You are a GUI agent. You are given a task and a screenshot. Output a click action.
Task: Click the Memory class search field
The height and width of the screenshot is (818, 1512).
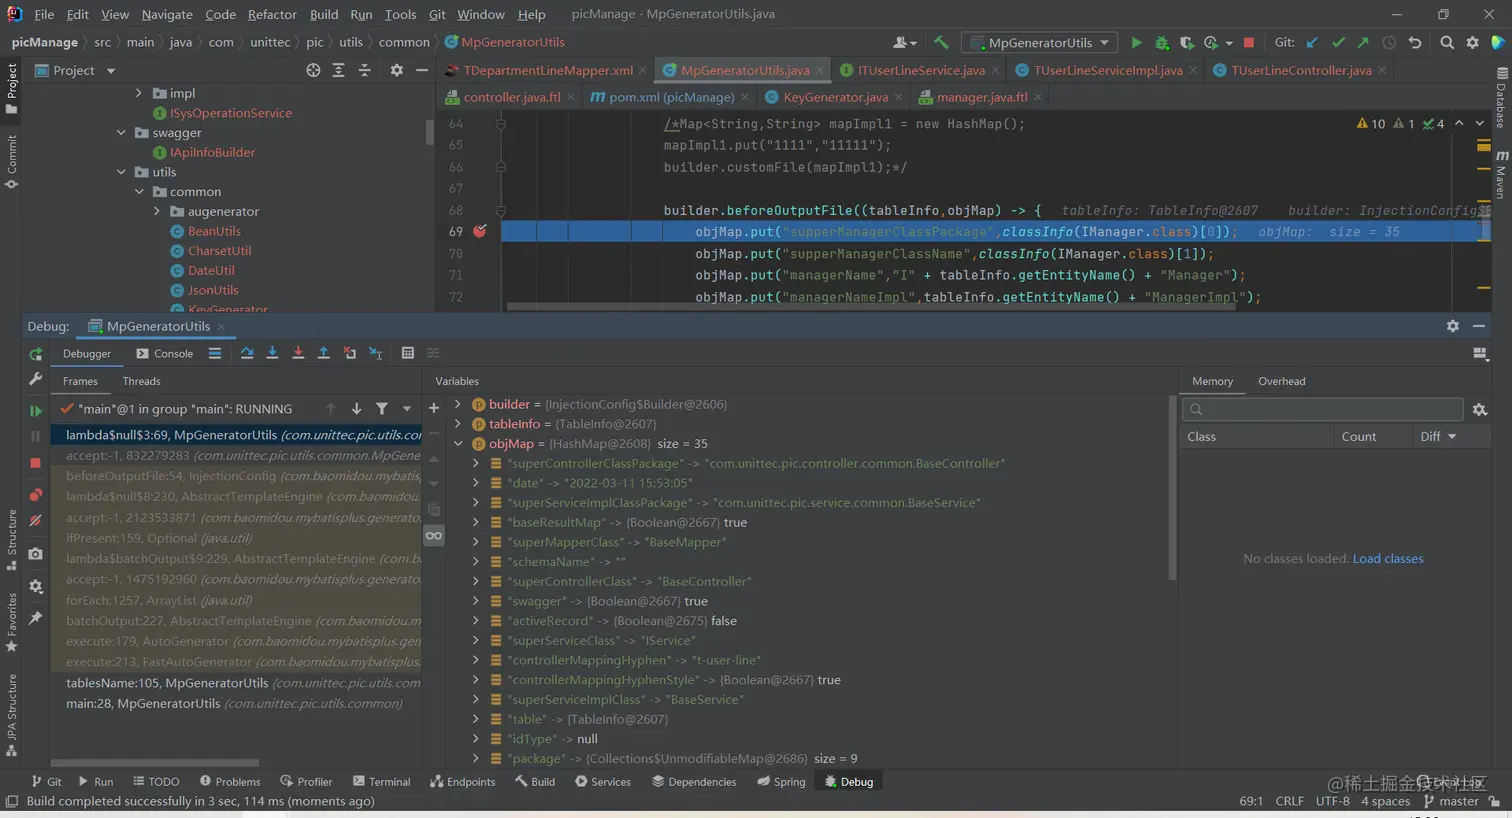pos(1322,409)
